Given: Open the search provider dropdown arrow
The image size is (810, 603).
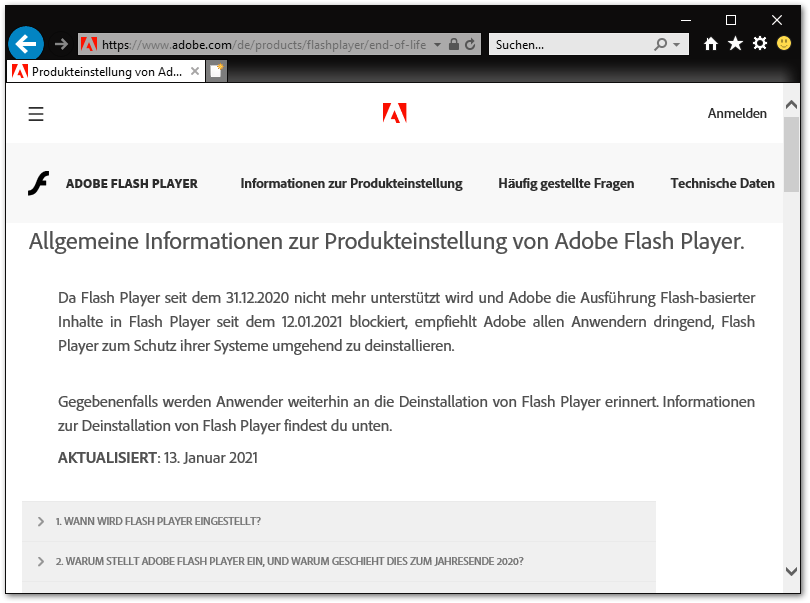Looking at the screenshot, I should 677,44.
